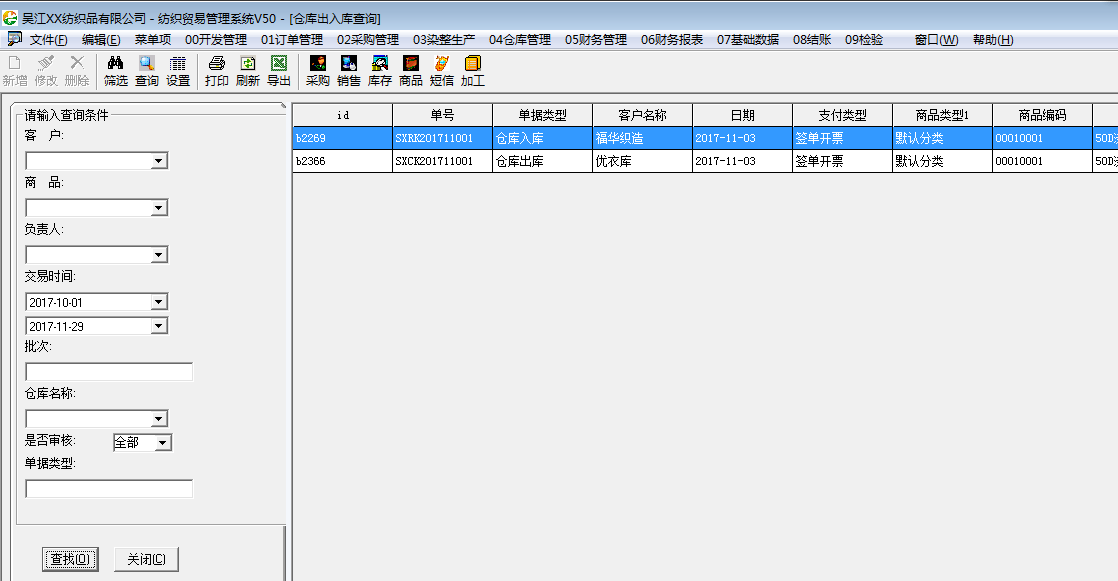Click the 批次 batch input field

pyautogui.click(x=109, y=372)
